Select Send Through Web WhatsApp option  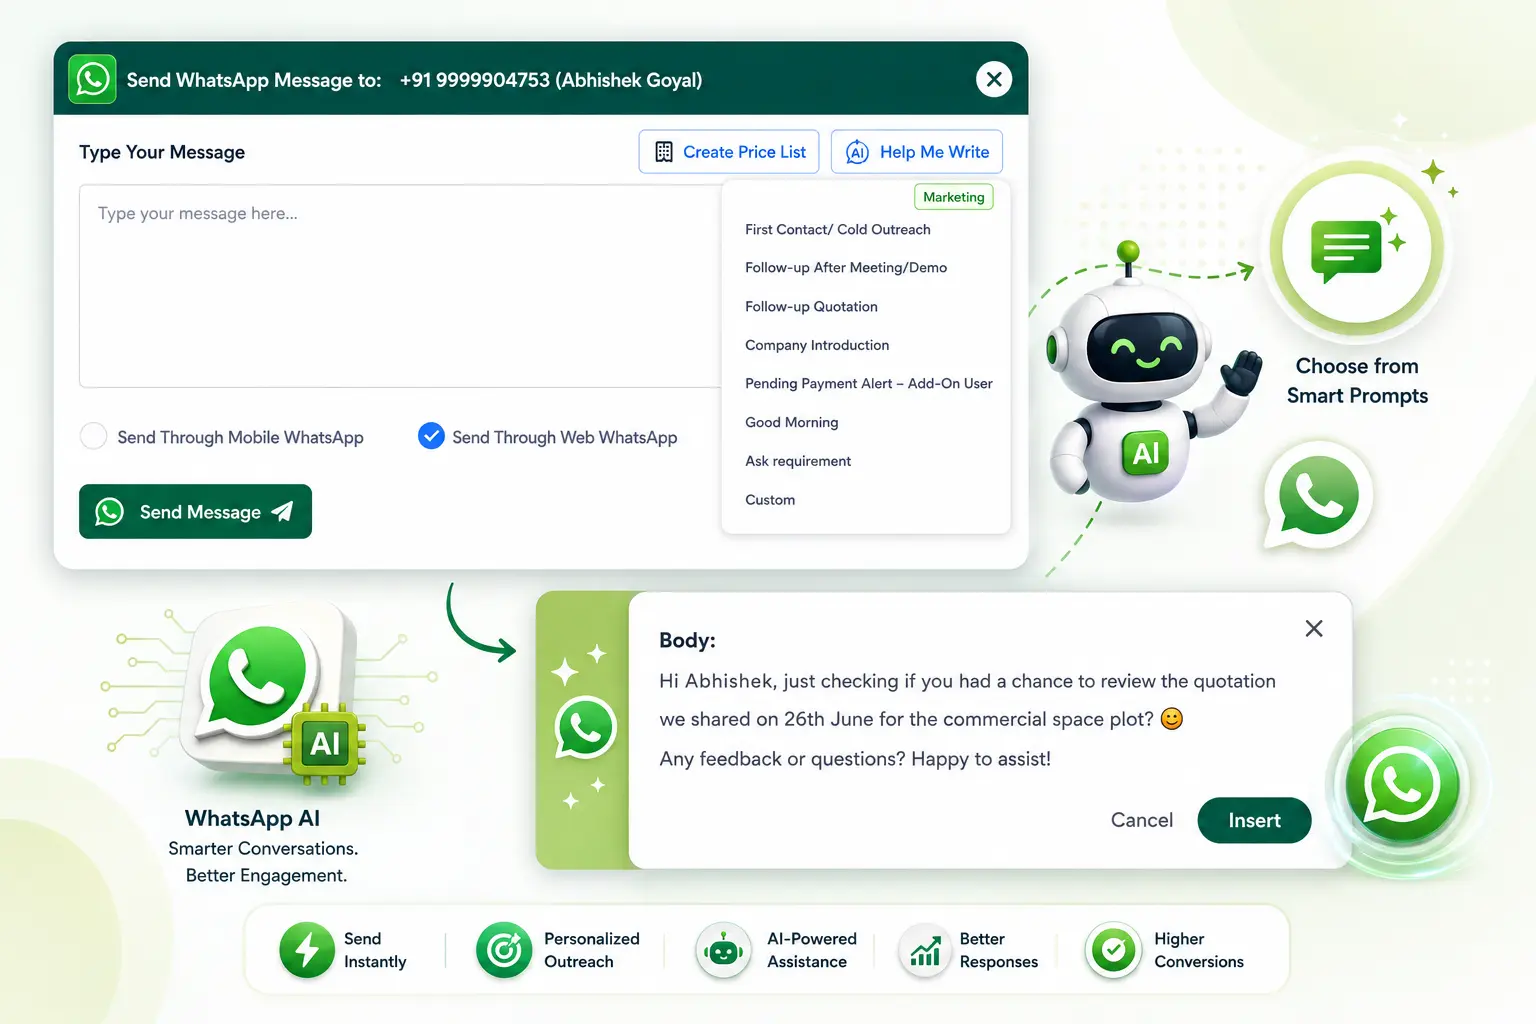click(548, 437)
